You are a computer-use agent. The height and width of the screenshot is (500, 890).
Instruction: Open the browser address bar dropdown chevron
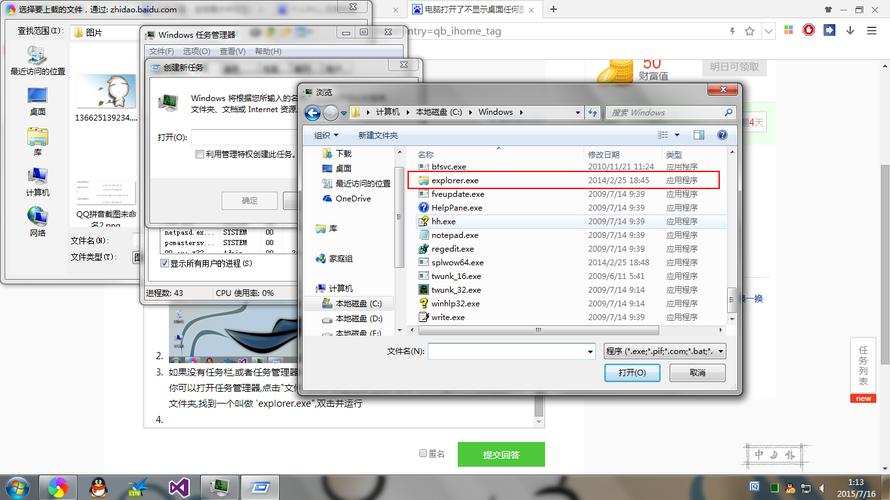768,31
